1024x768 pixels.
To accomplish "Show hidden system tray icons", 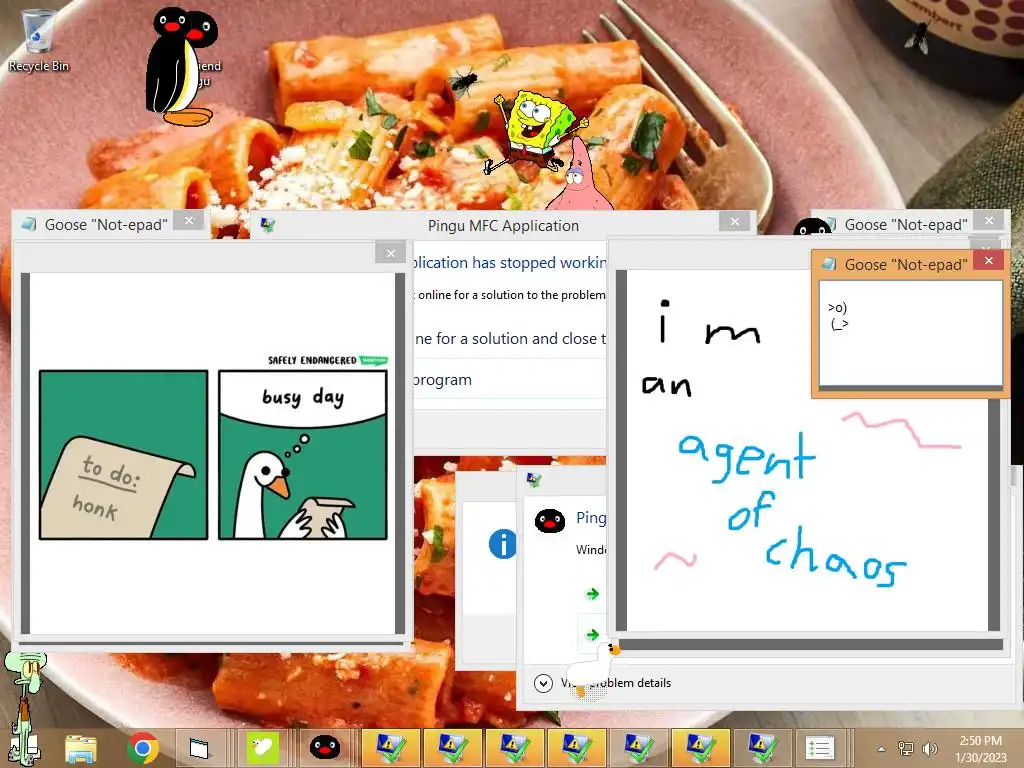I will (882, 749).
